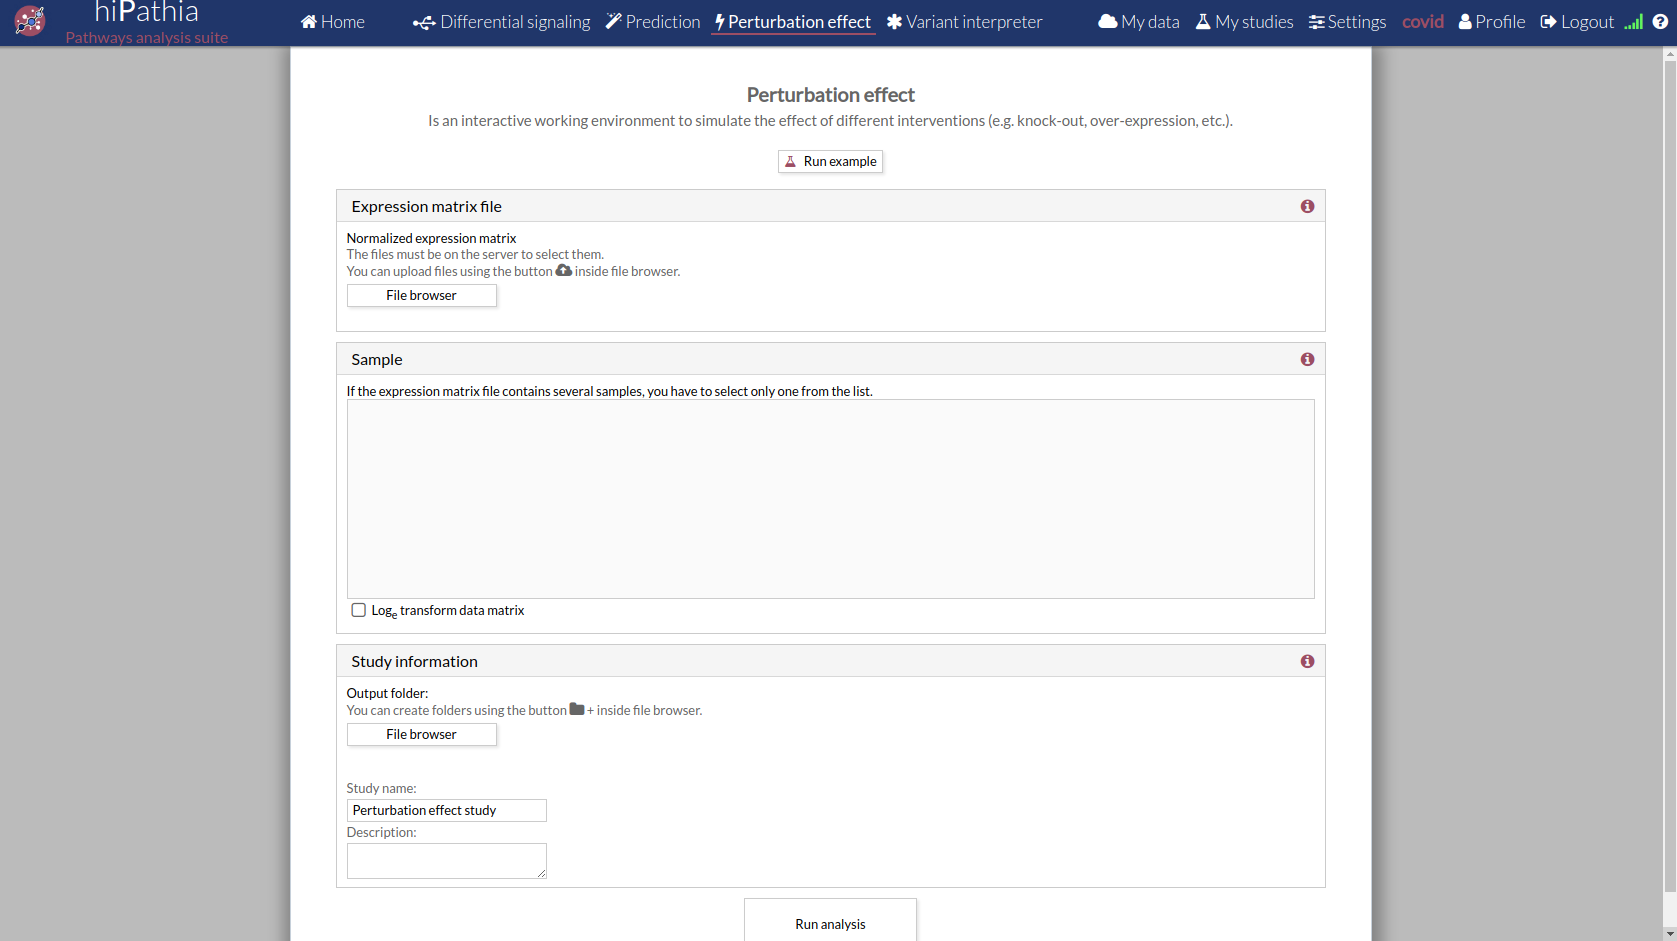Open the Prediction menu item
The width and height of the screenshot is (1677, 941).
click(x=653, y=22)
